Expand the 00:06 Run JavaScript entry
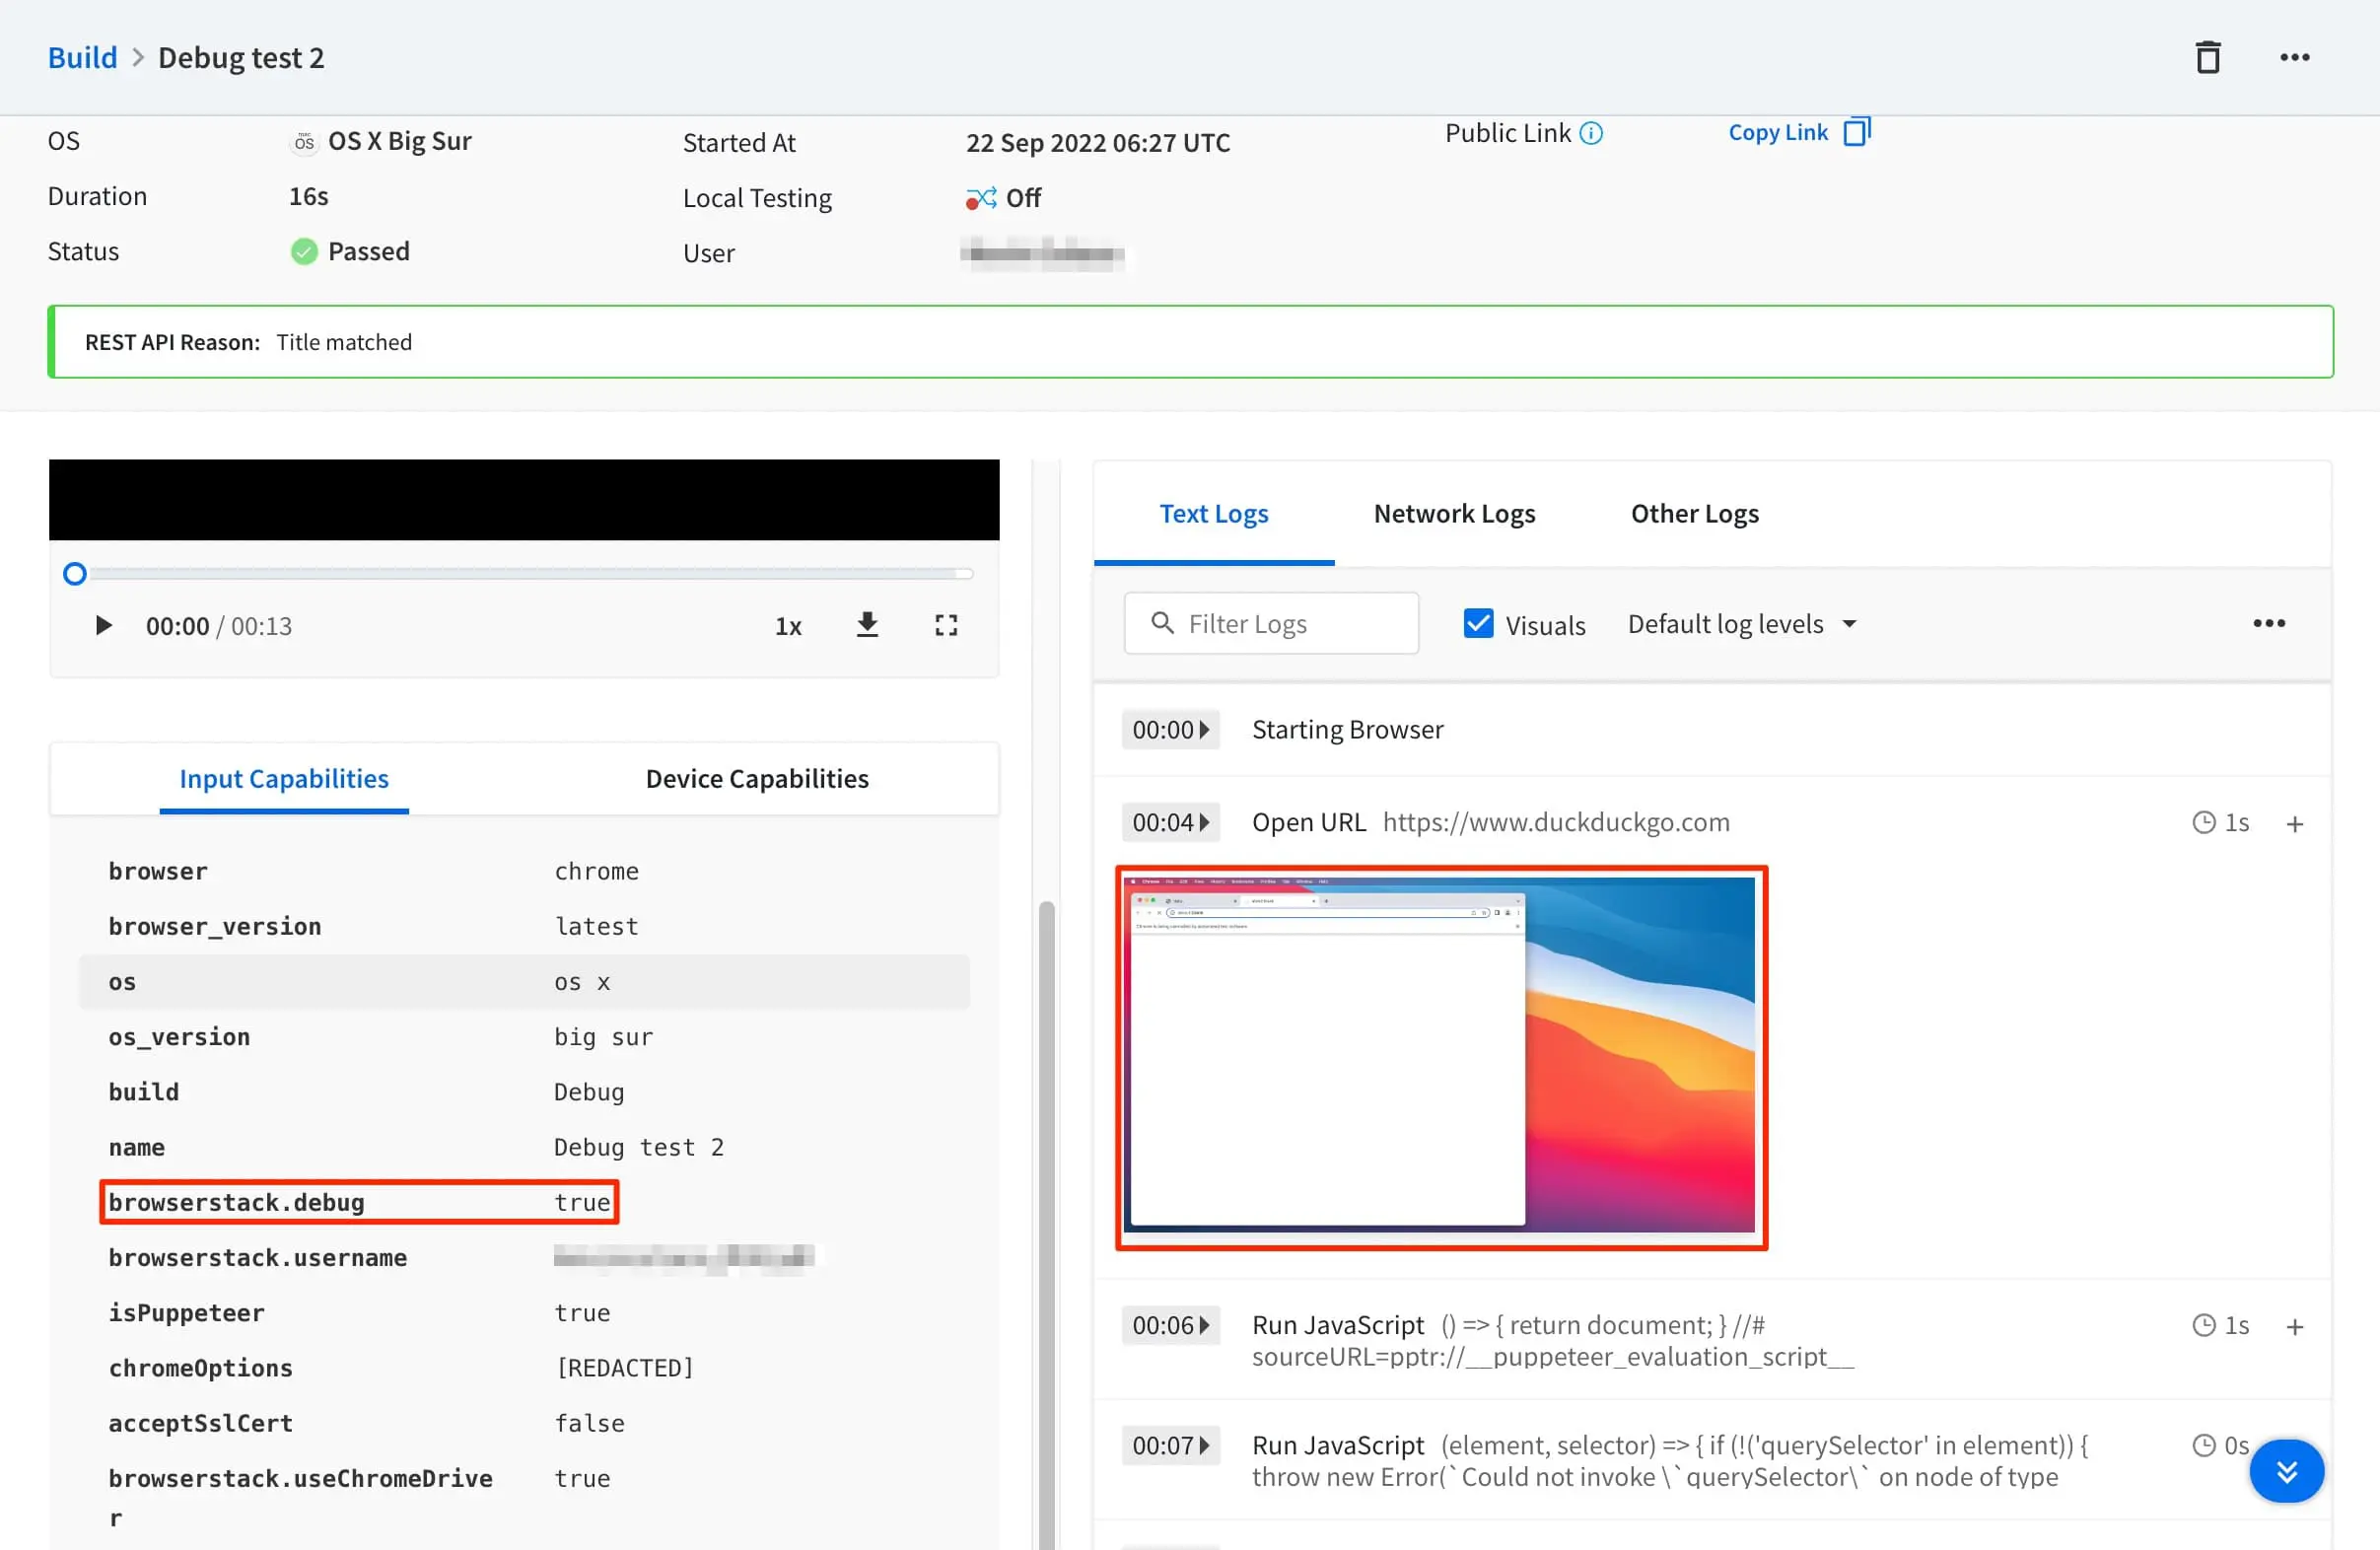Screen dimensions: 2380x1550 coord(2294,1327)
